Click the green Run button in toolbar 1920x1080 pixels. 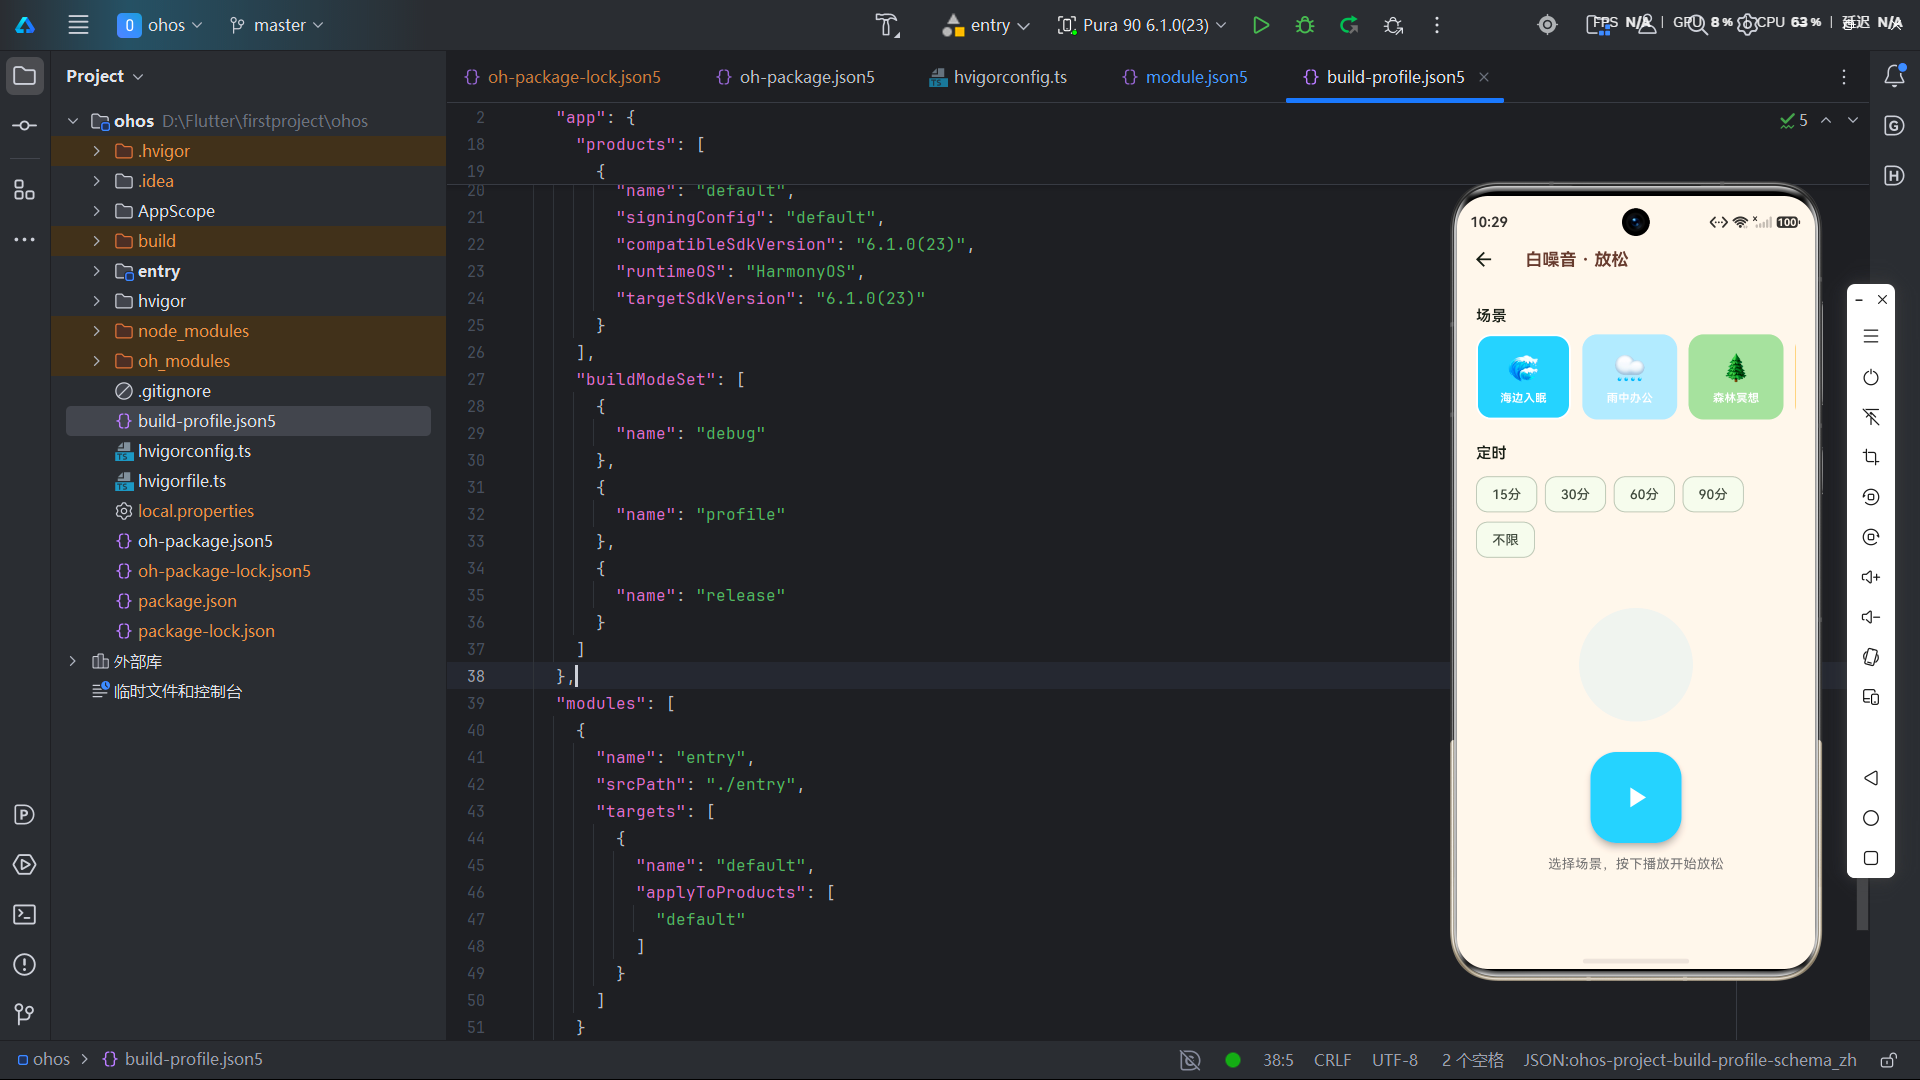[1261, 25]
